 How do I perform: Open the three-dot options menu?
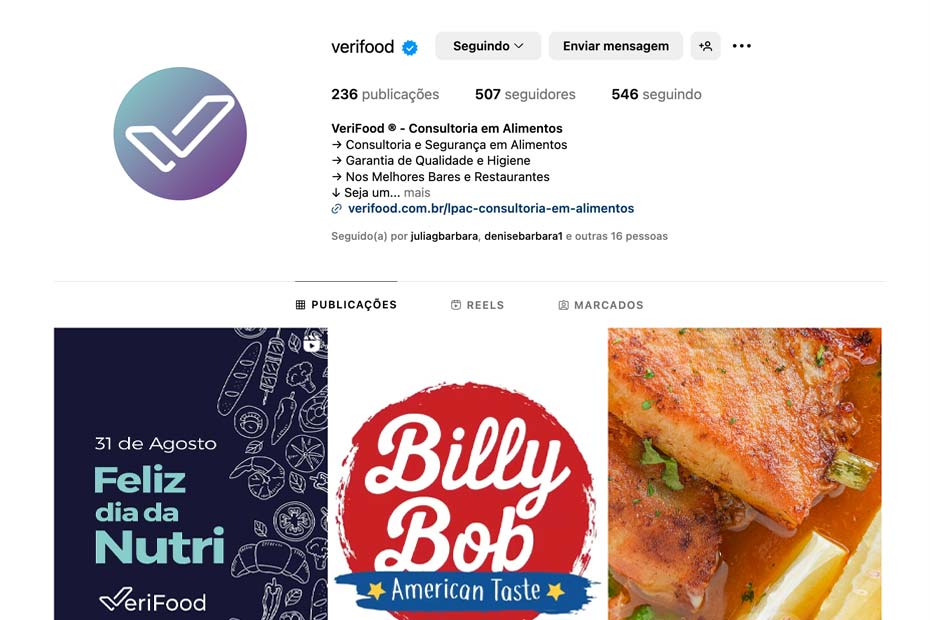click(x=741, y=46)
